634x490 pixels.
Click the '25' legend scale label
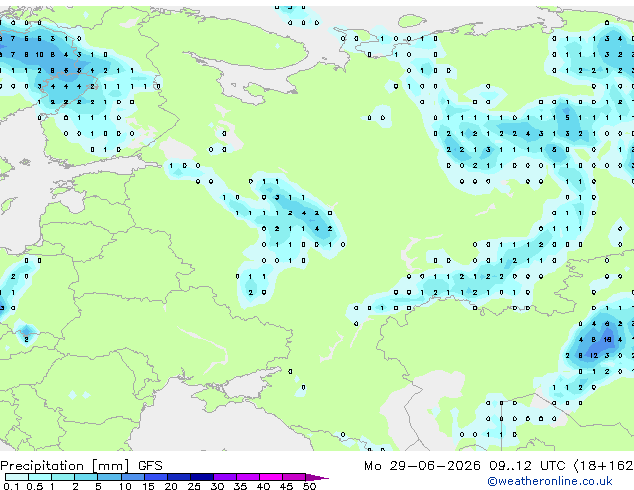click(x=194, y=486)
